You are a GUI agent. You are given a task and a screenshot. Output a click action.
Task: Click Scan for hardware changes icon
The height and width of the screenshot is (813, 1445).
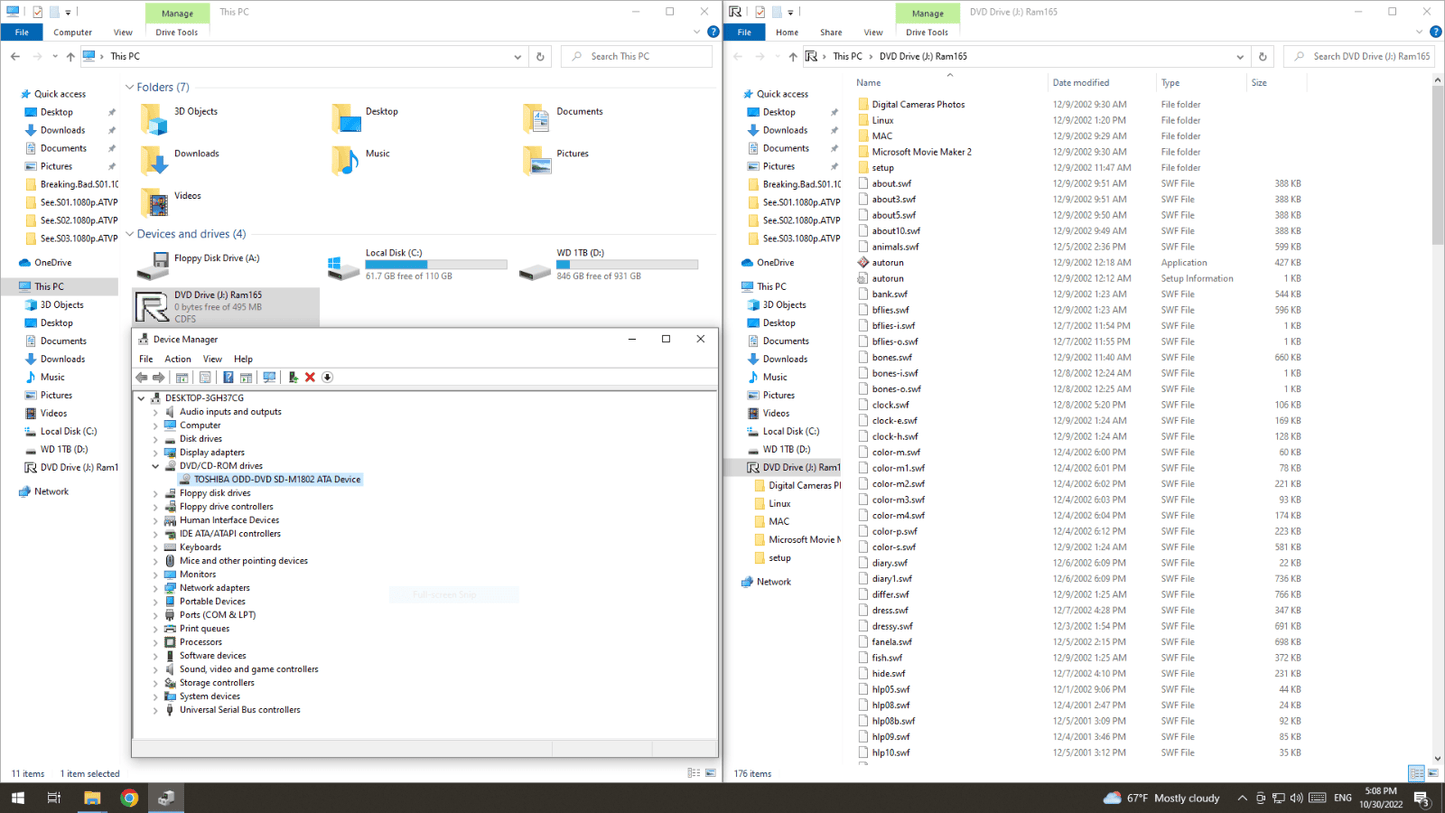pyautogui.click(x=269, y=377)
